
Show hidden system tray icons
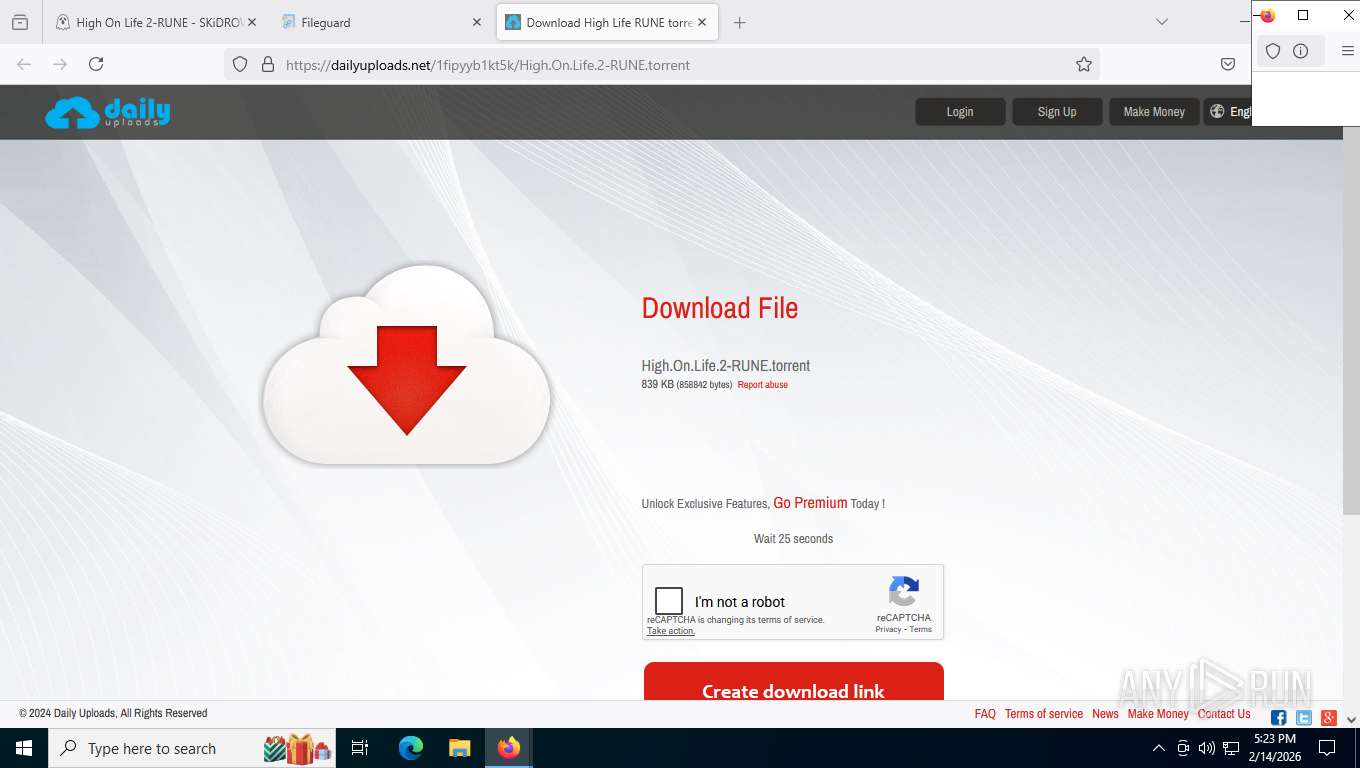pyautogui.click(x=1159, y=748)
